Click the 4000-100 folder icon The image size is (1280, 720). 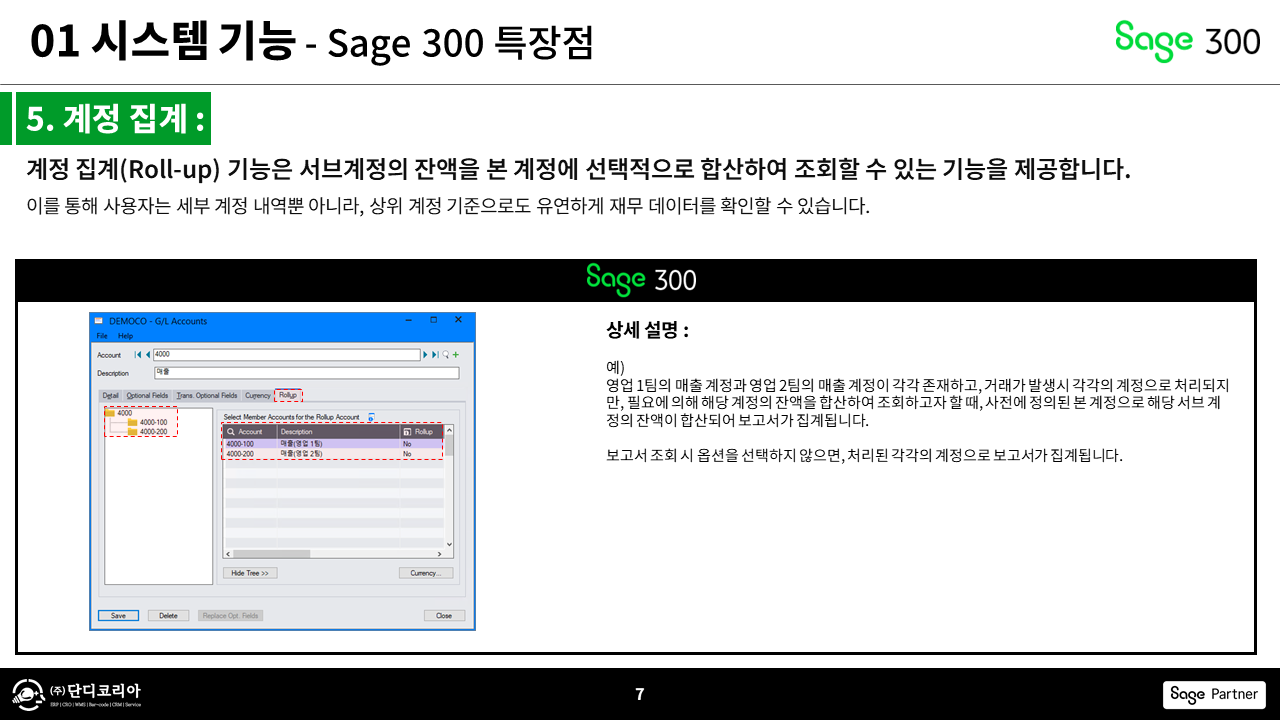tap(132, 422)
